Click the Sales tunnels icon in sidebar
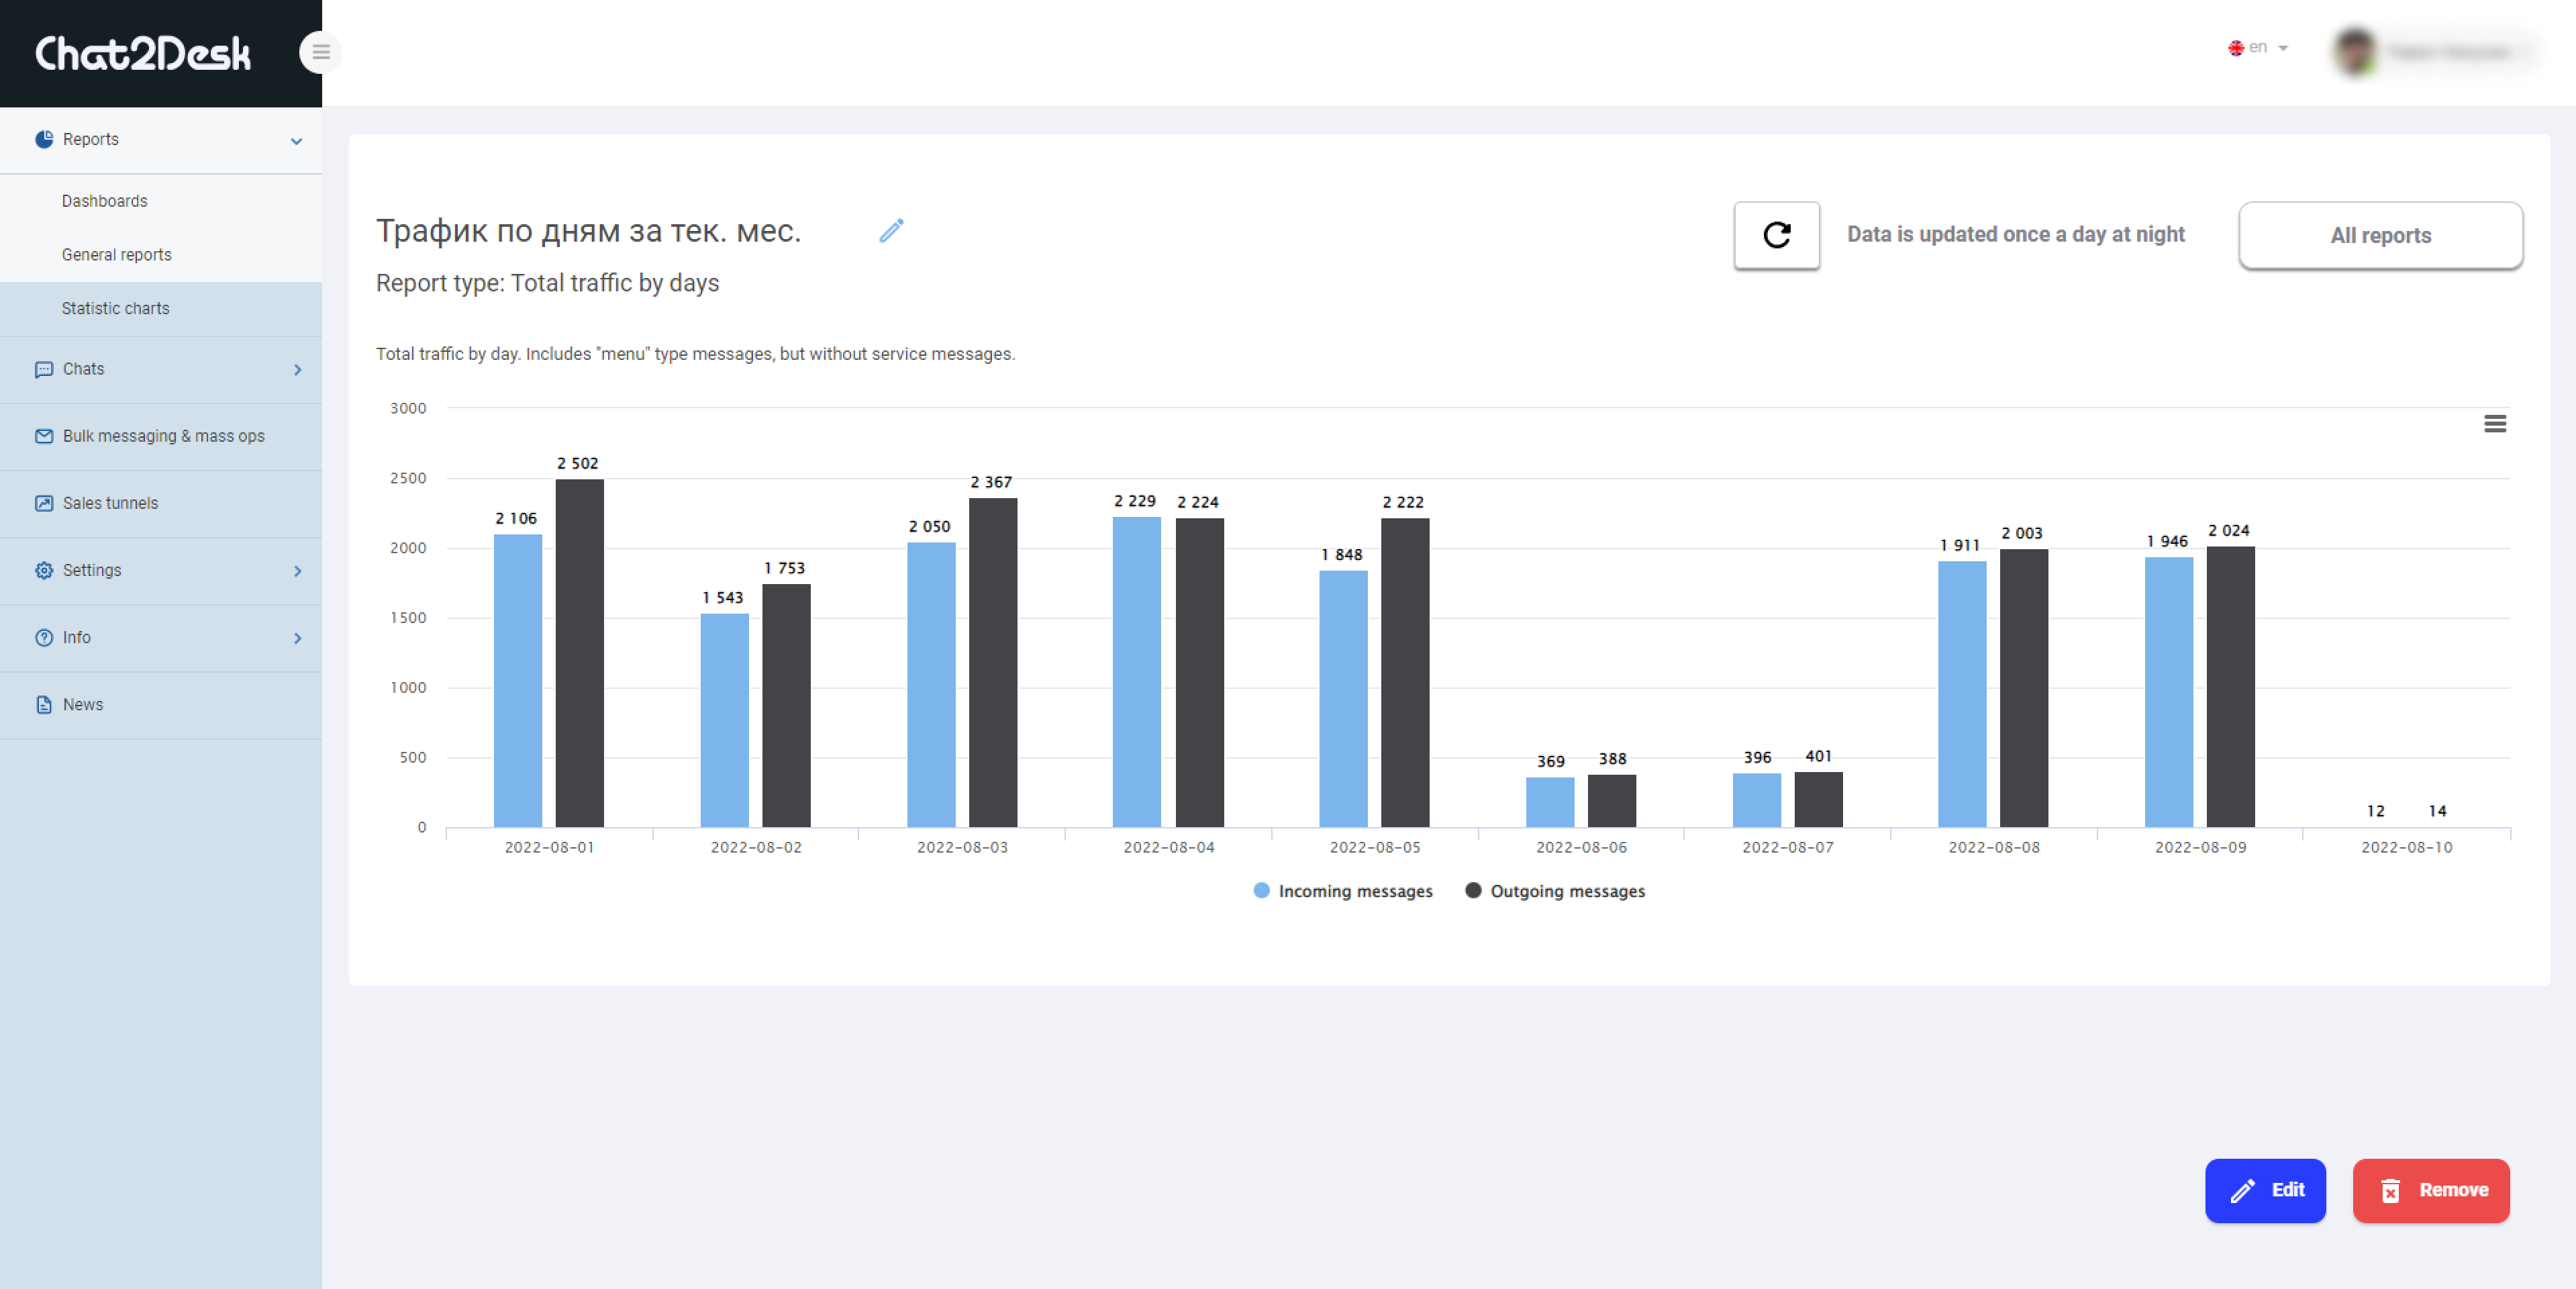This screenshot has height=1289, width=2576. 43,502
